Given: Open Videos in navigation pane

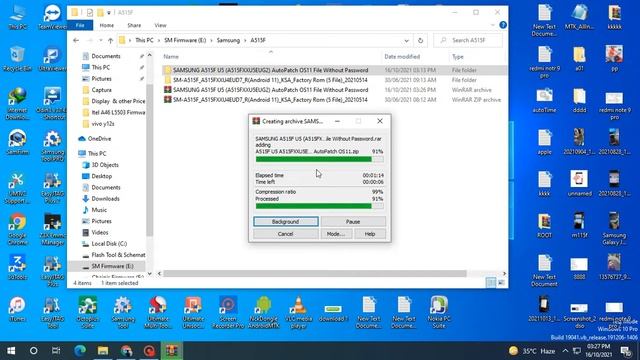Looking at the screenshot, I should point(100,232).
